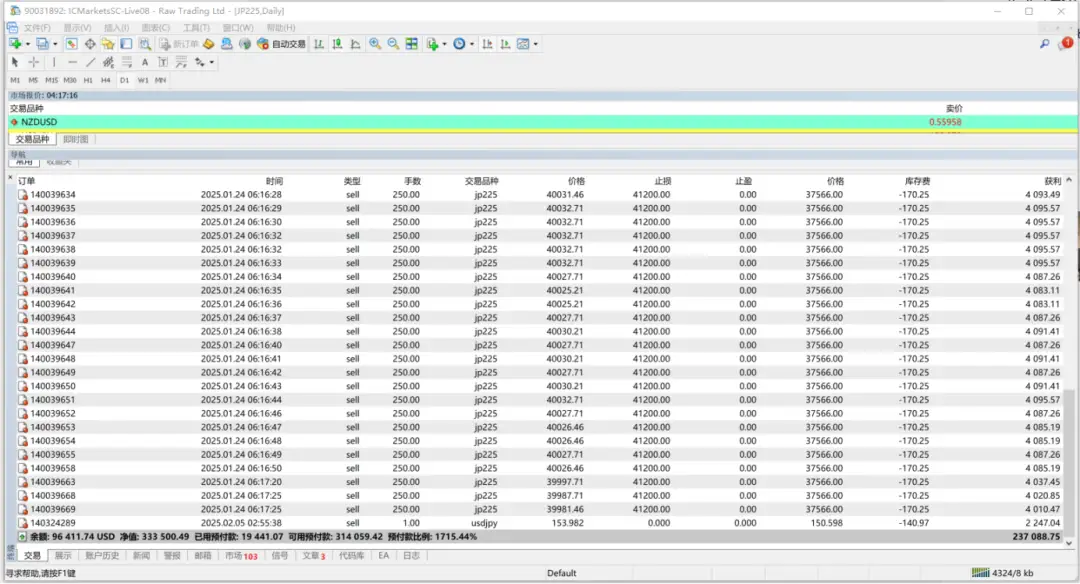Screen dimensions: 1080x584
Task: Toggle the Terminal panel icon
Action: click(x=126, y=44)
